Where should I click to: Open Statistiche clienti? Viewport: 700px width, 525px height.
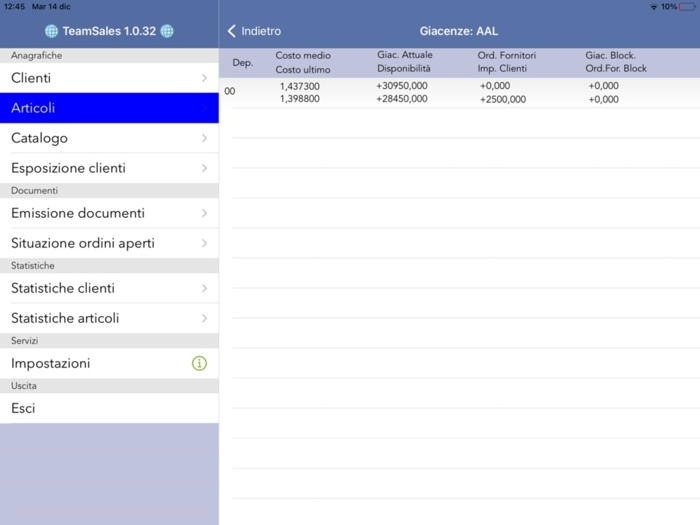(x=109, y=288)
